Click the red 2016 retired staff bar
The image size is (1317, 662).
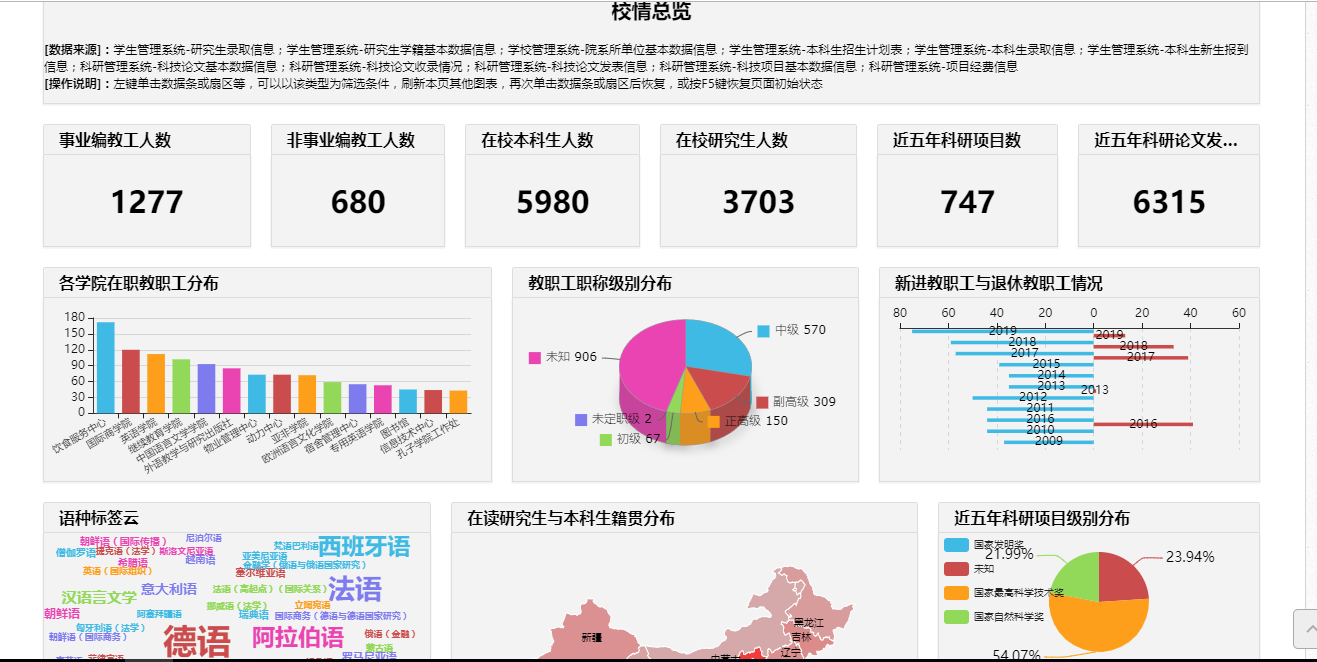pyautogui.click(x=1142, y=425)
